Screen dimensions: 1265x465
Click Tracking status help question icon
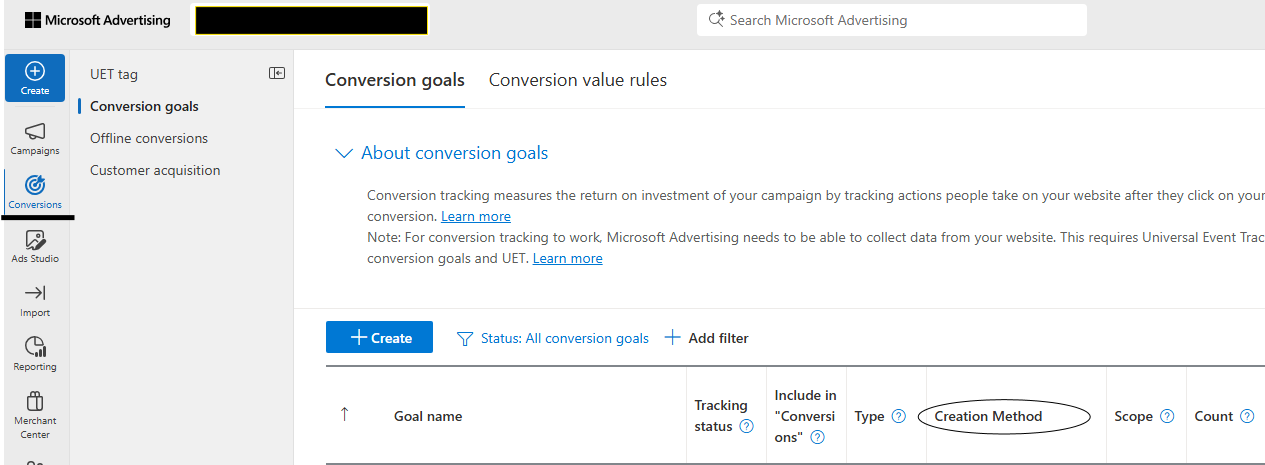[746, 426]
